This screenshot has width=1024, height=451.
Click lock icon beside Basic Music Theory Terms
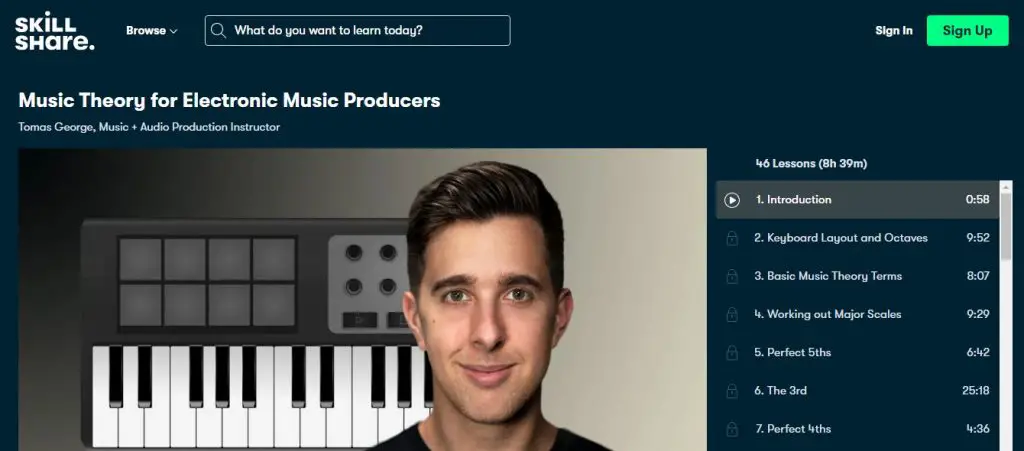pyautogui.click(x=732, y=276)
